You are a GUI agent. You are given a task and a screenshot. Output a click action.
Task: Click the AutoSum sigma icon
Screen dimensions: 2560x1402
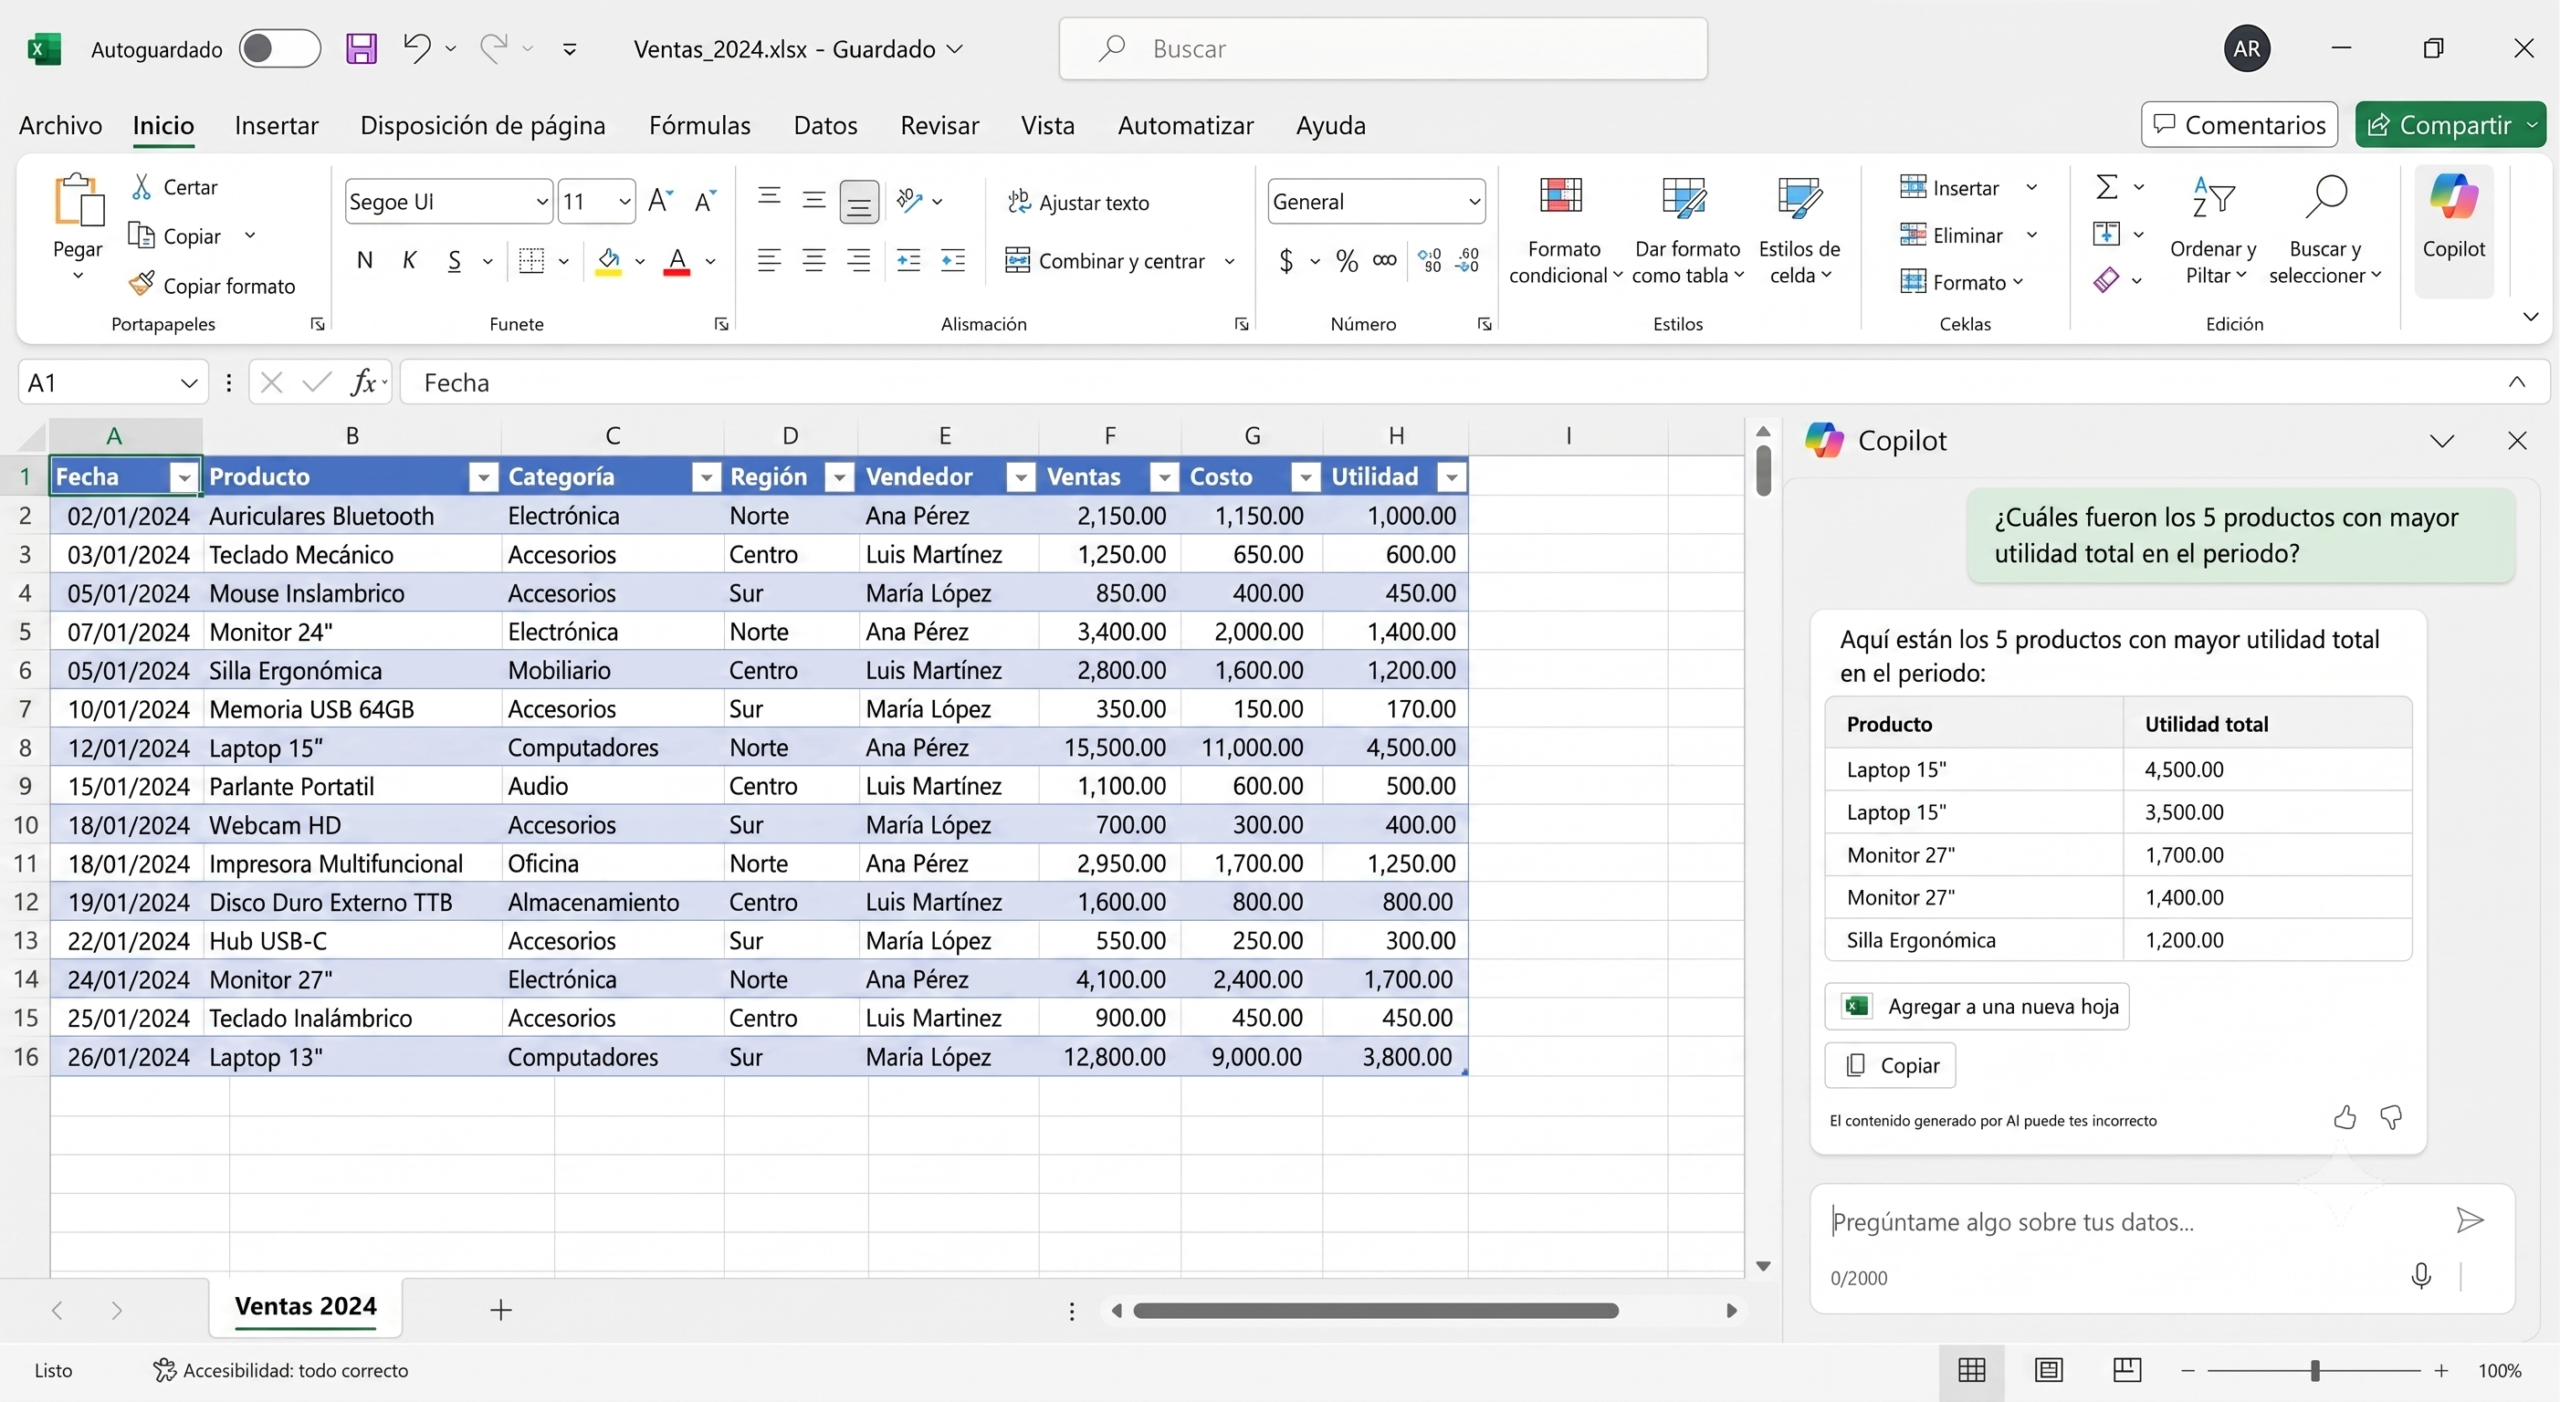(x=2106, y=187)
